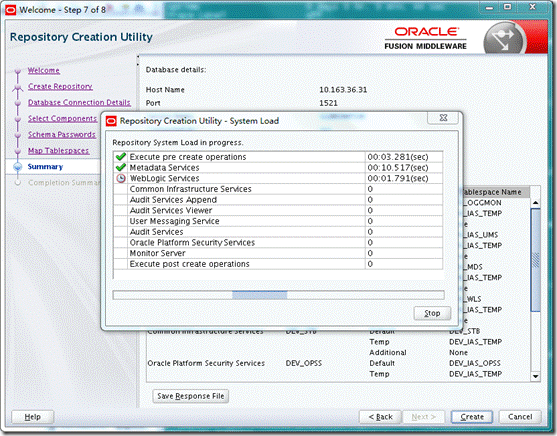This screenshot has height=436, width=557.
Task: Click the disabled Next button
Action: [x=423, y=417]
